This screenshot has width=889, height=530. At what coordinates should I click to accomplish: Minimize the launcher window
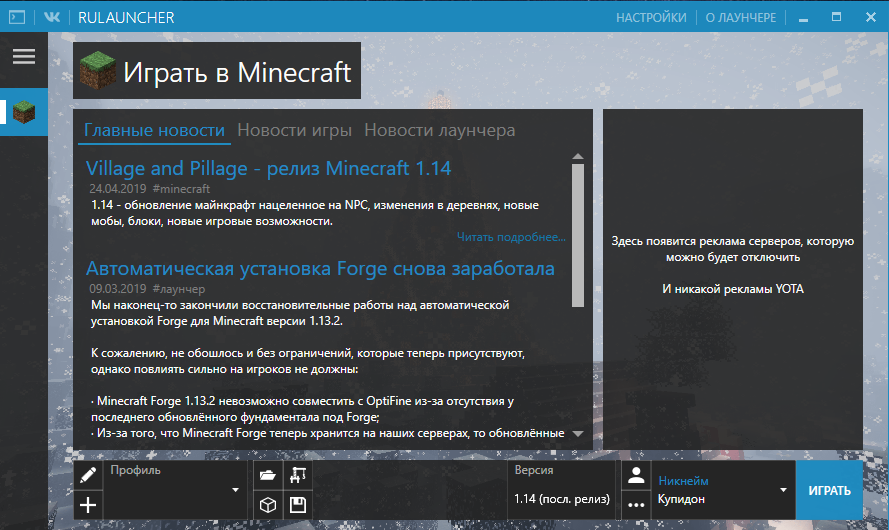(803, 18)
